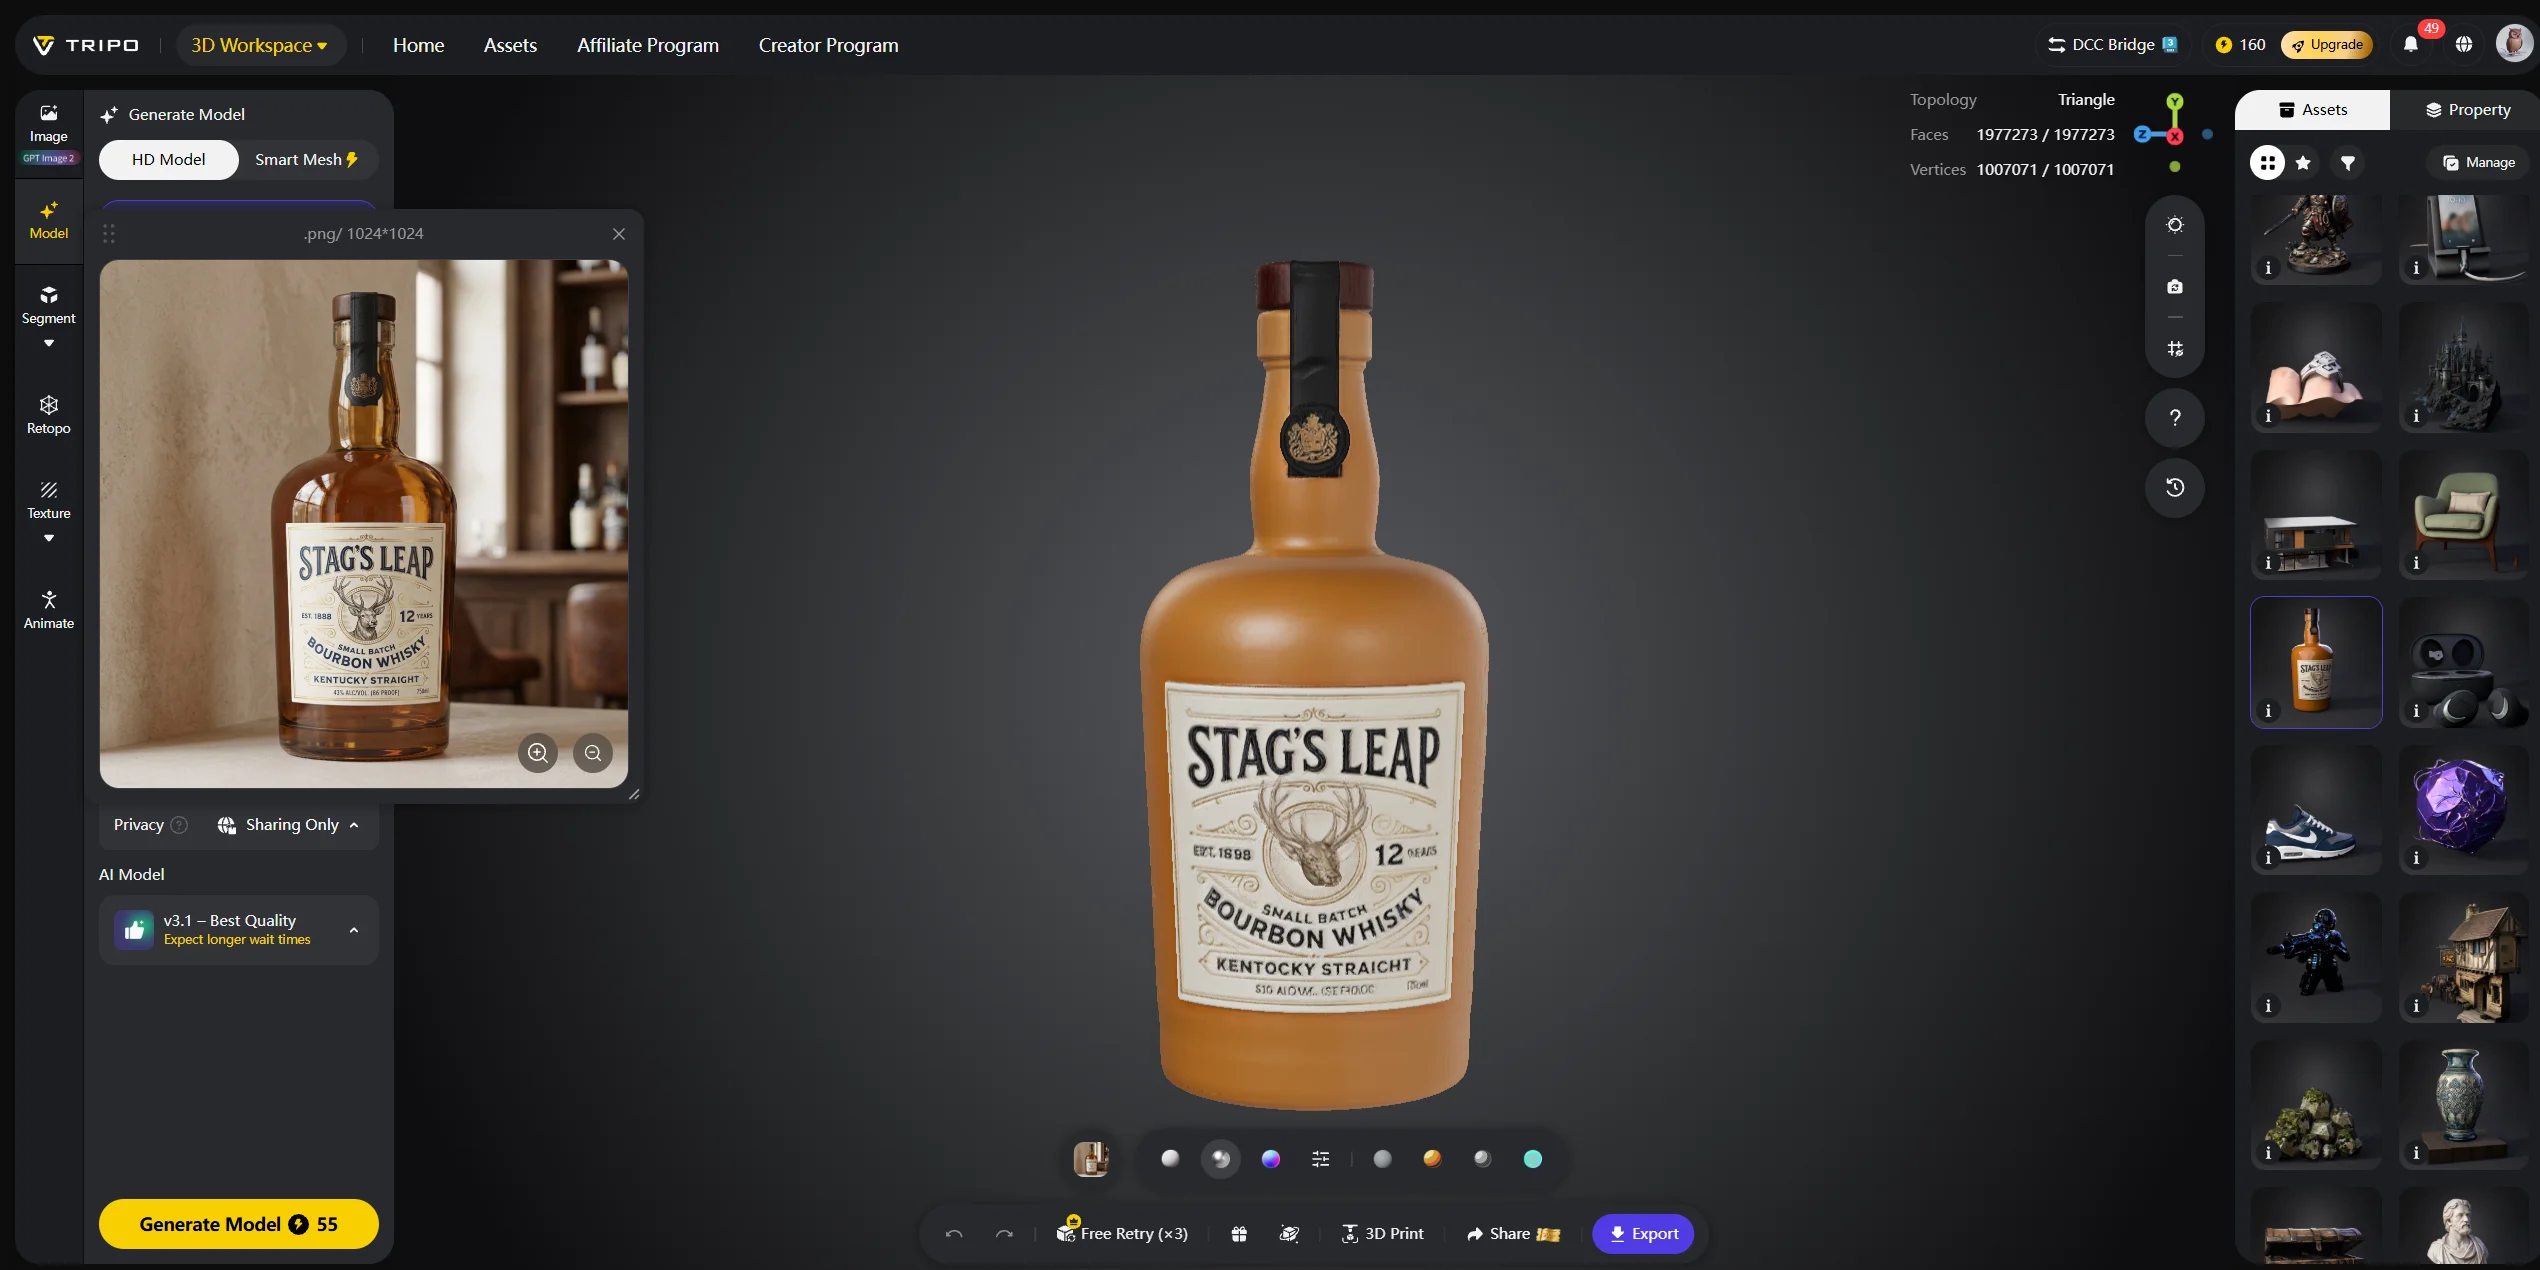Click the redo arrow
Image resolution: width=2540 pixels, height=1270 pixels.
click(1004, 1234)
